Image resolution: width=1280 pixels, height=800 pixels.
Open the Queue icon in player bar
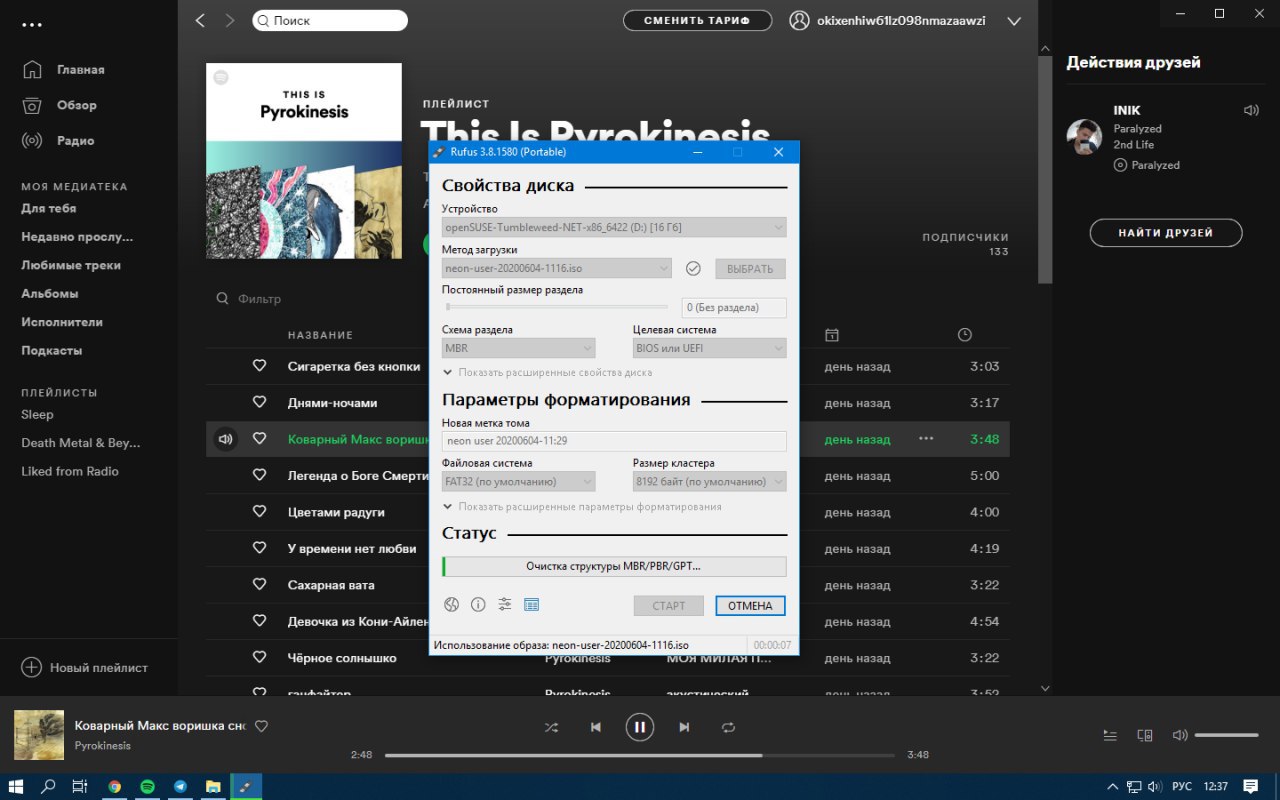coord(1110,735)
